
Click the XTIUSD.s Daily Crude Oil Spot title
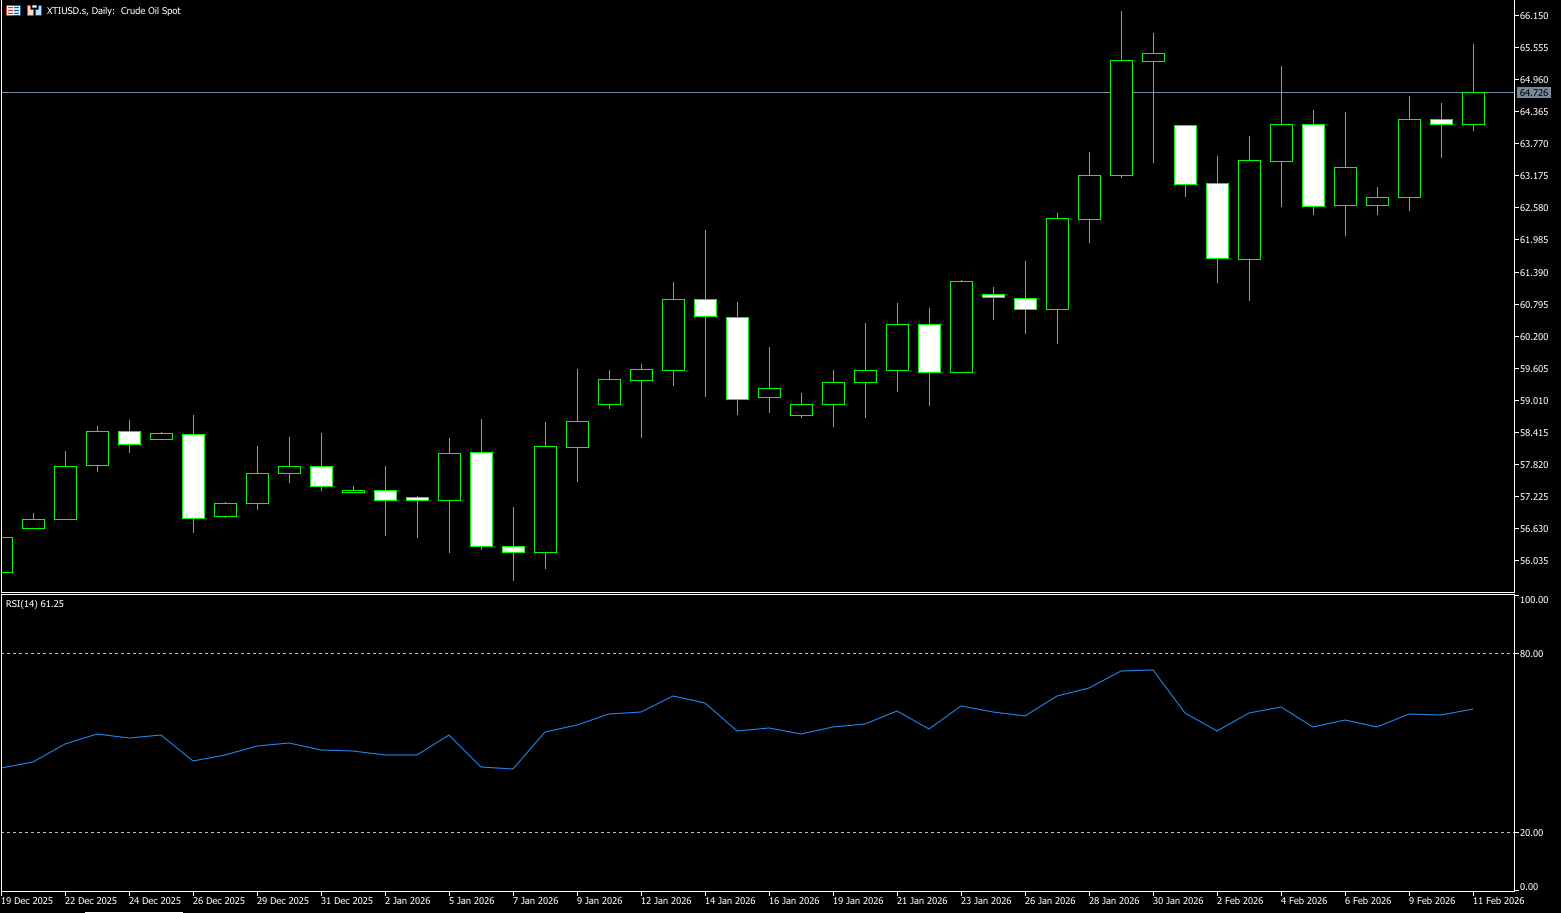click(x=114, y=11)
